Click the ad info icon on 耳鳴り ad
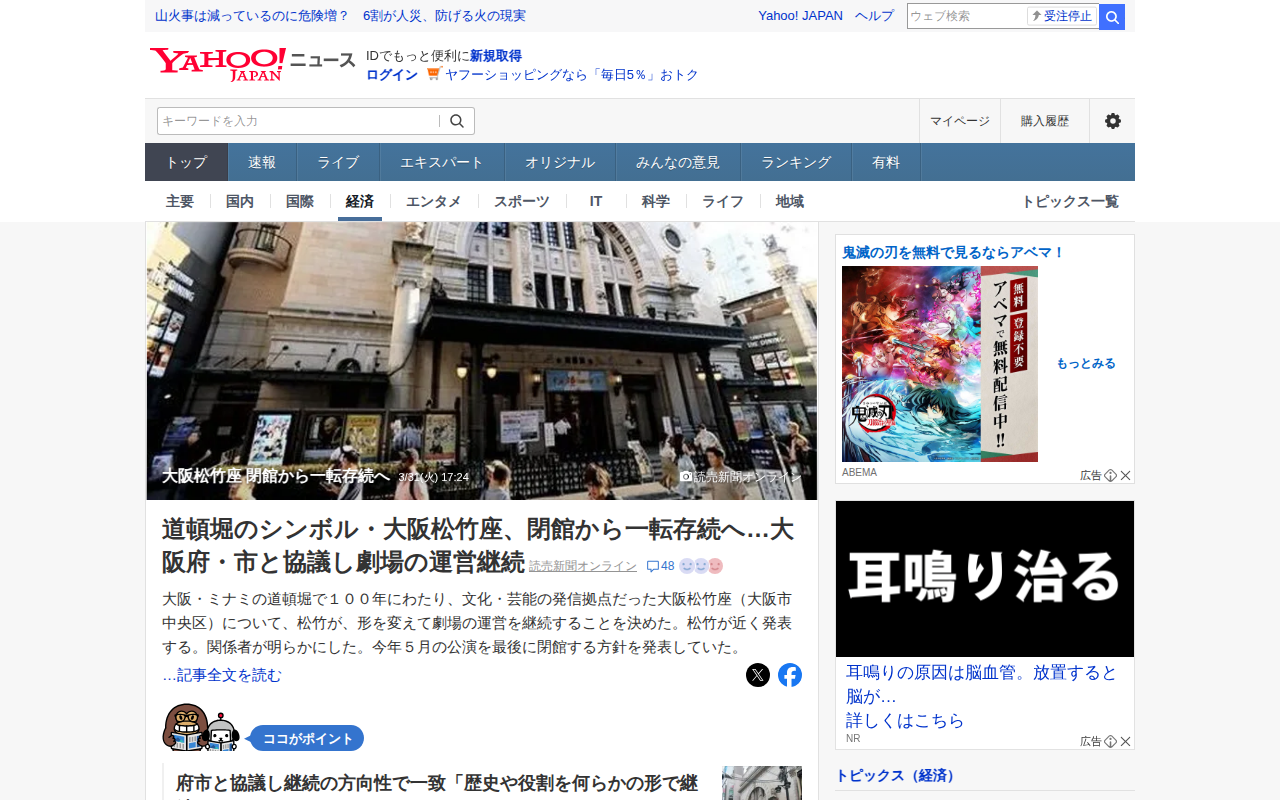Screen dimensions: 1280x800 point(1110,742)
